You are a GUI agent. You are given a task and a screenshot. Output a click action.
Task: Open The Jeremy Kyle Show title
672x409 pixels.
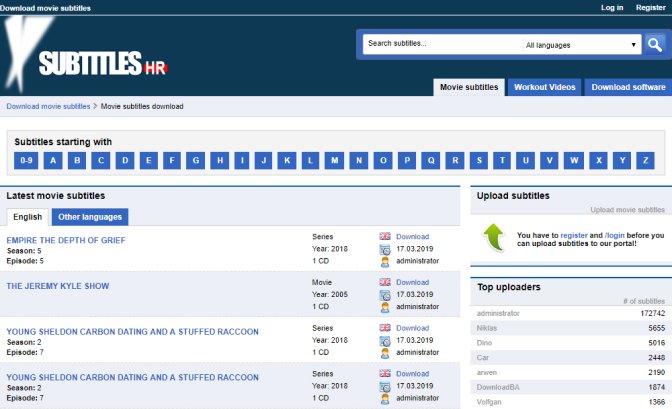click(x=57, y=286)
